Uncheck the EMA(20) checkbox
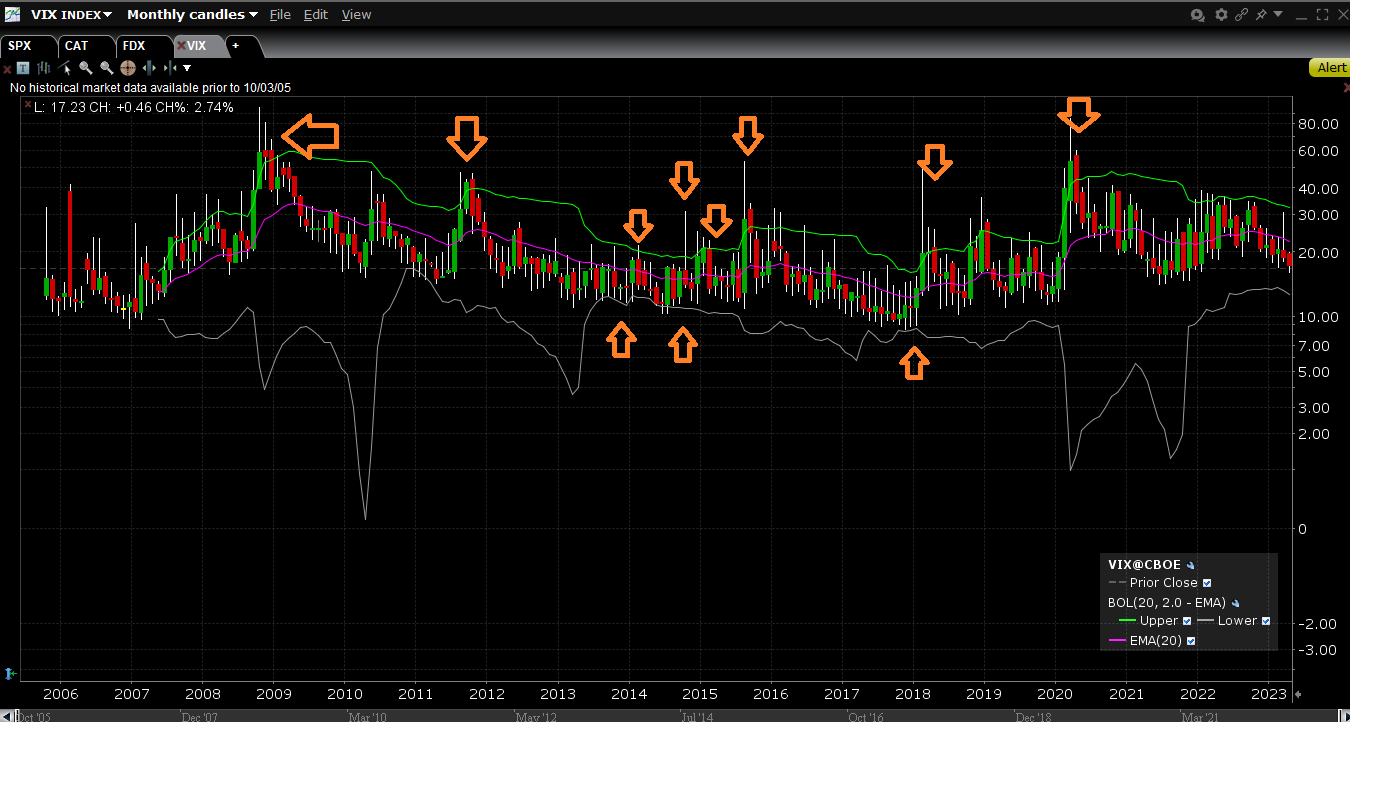This screenshot has width=1386, height=791. [1190, 641]
